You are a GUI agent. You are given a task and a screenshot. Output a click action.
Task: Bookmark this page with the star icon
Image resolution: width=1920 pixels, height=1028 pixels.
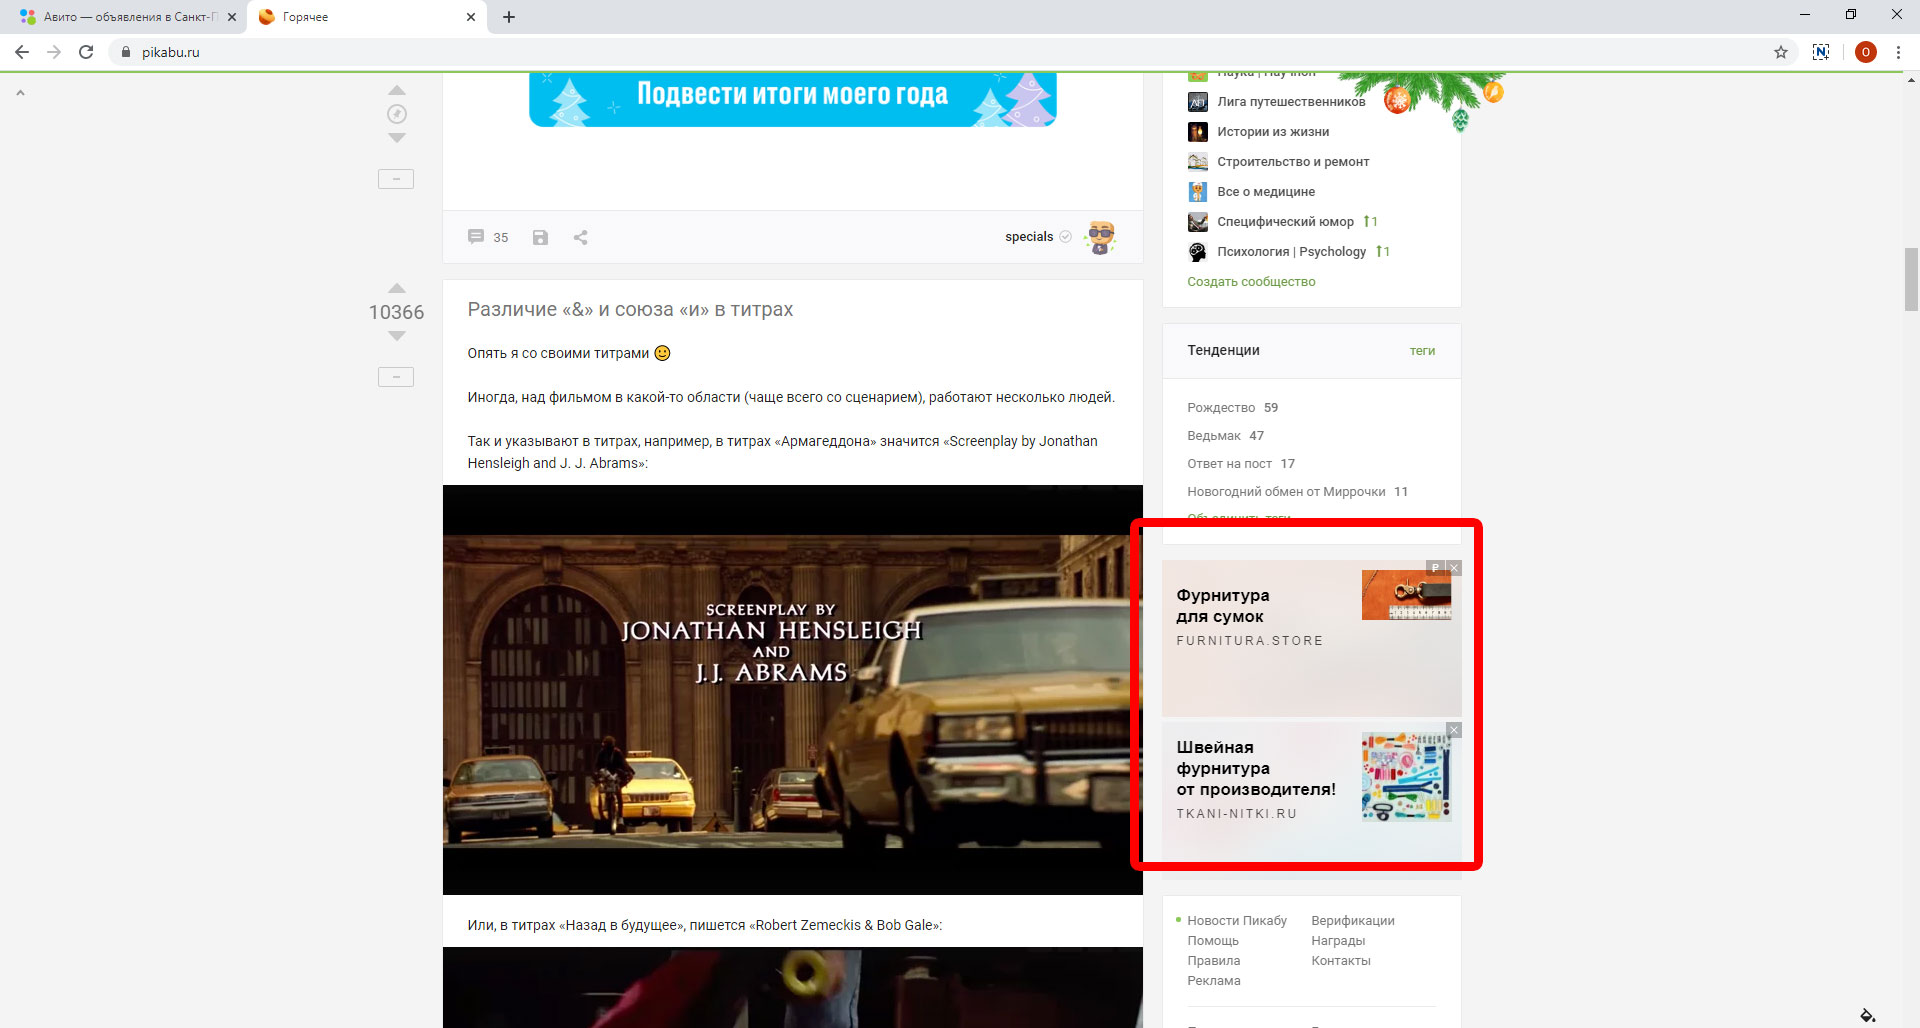coord(1781,52)
